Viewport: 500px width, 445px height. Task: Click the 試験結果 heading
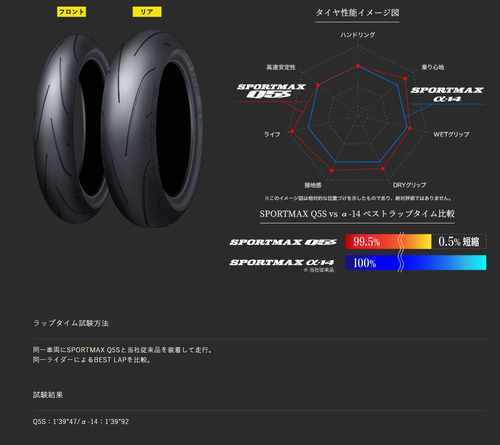[48, 395]
